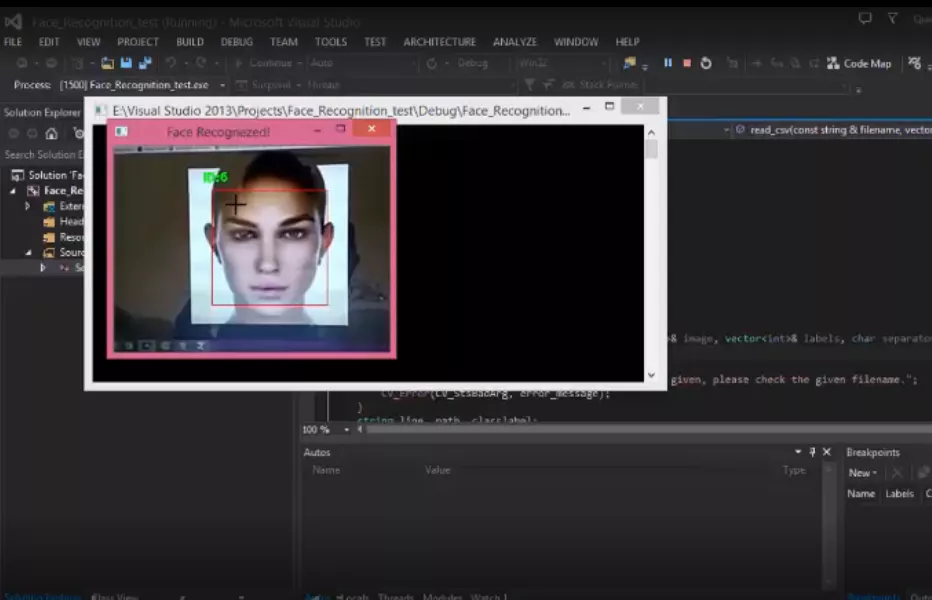Click the feedback speech bubble icon
This screenshot has width=932, height=600.
pyautogui.click(x=865, y=18)
